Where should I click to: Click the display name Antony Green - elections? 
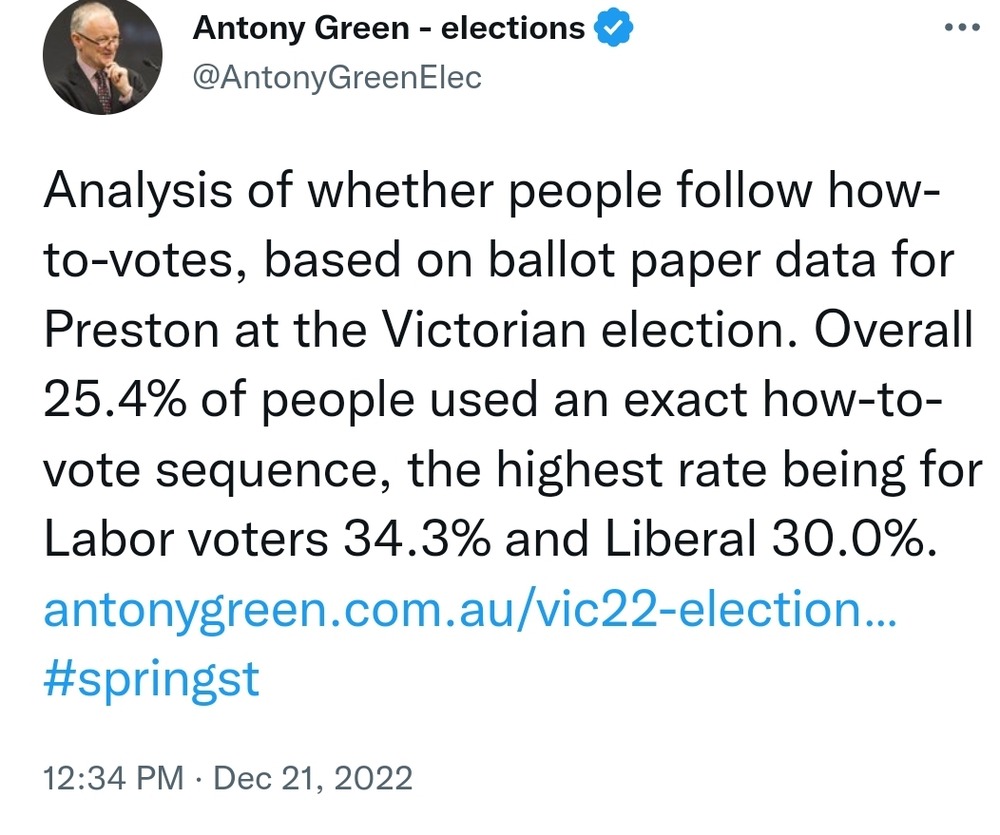coord(388,29)
